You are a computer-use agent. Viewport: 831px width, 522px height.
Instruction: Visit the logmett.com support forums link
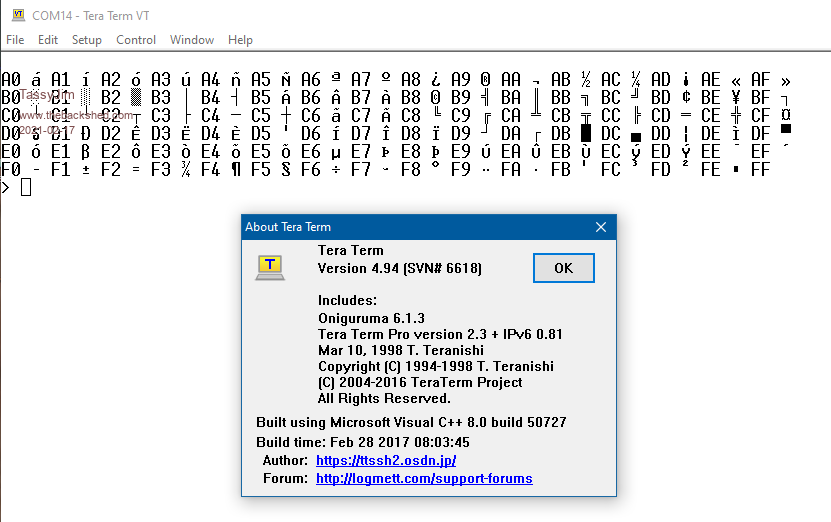424,479
